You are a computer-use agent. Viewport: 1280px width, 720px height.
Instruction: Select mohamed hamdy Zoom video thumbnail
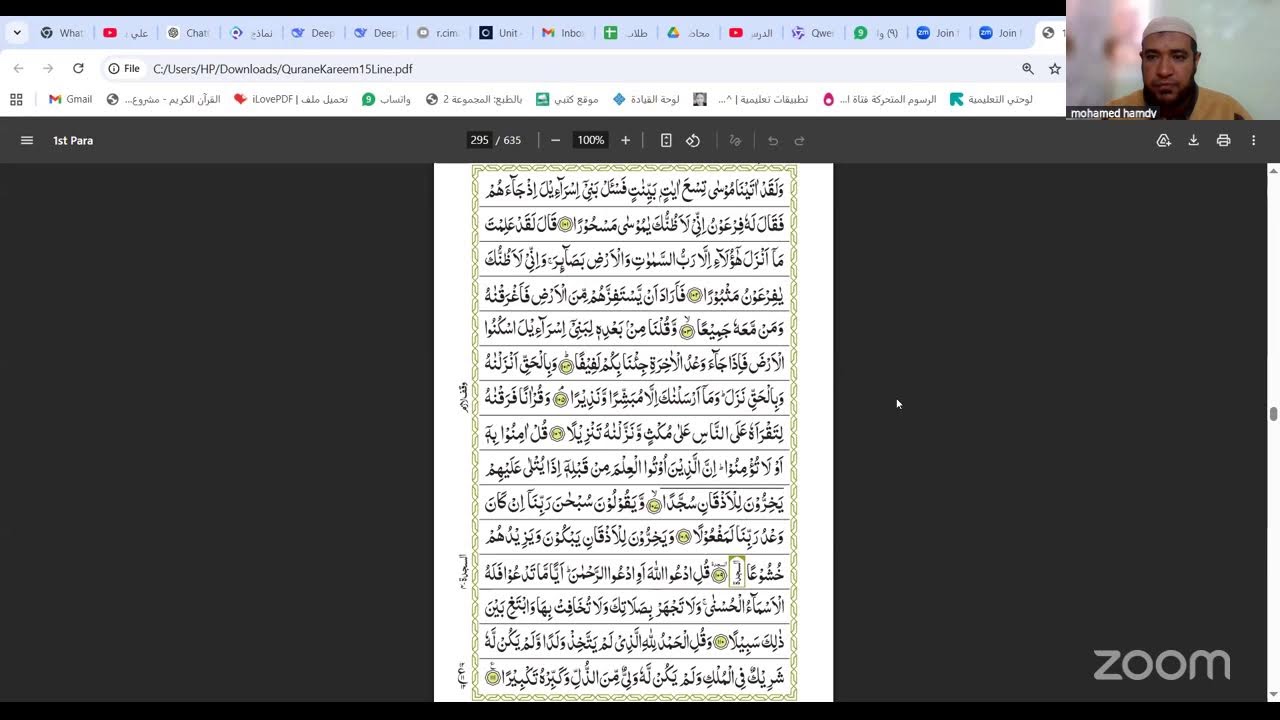(1173, 60)
